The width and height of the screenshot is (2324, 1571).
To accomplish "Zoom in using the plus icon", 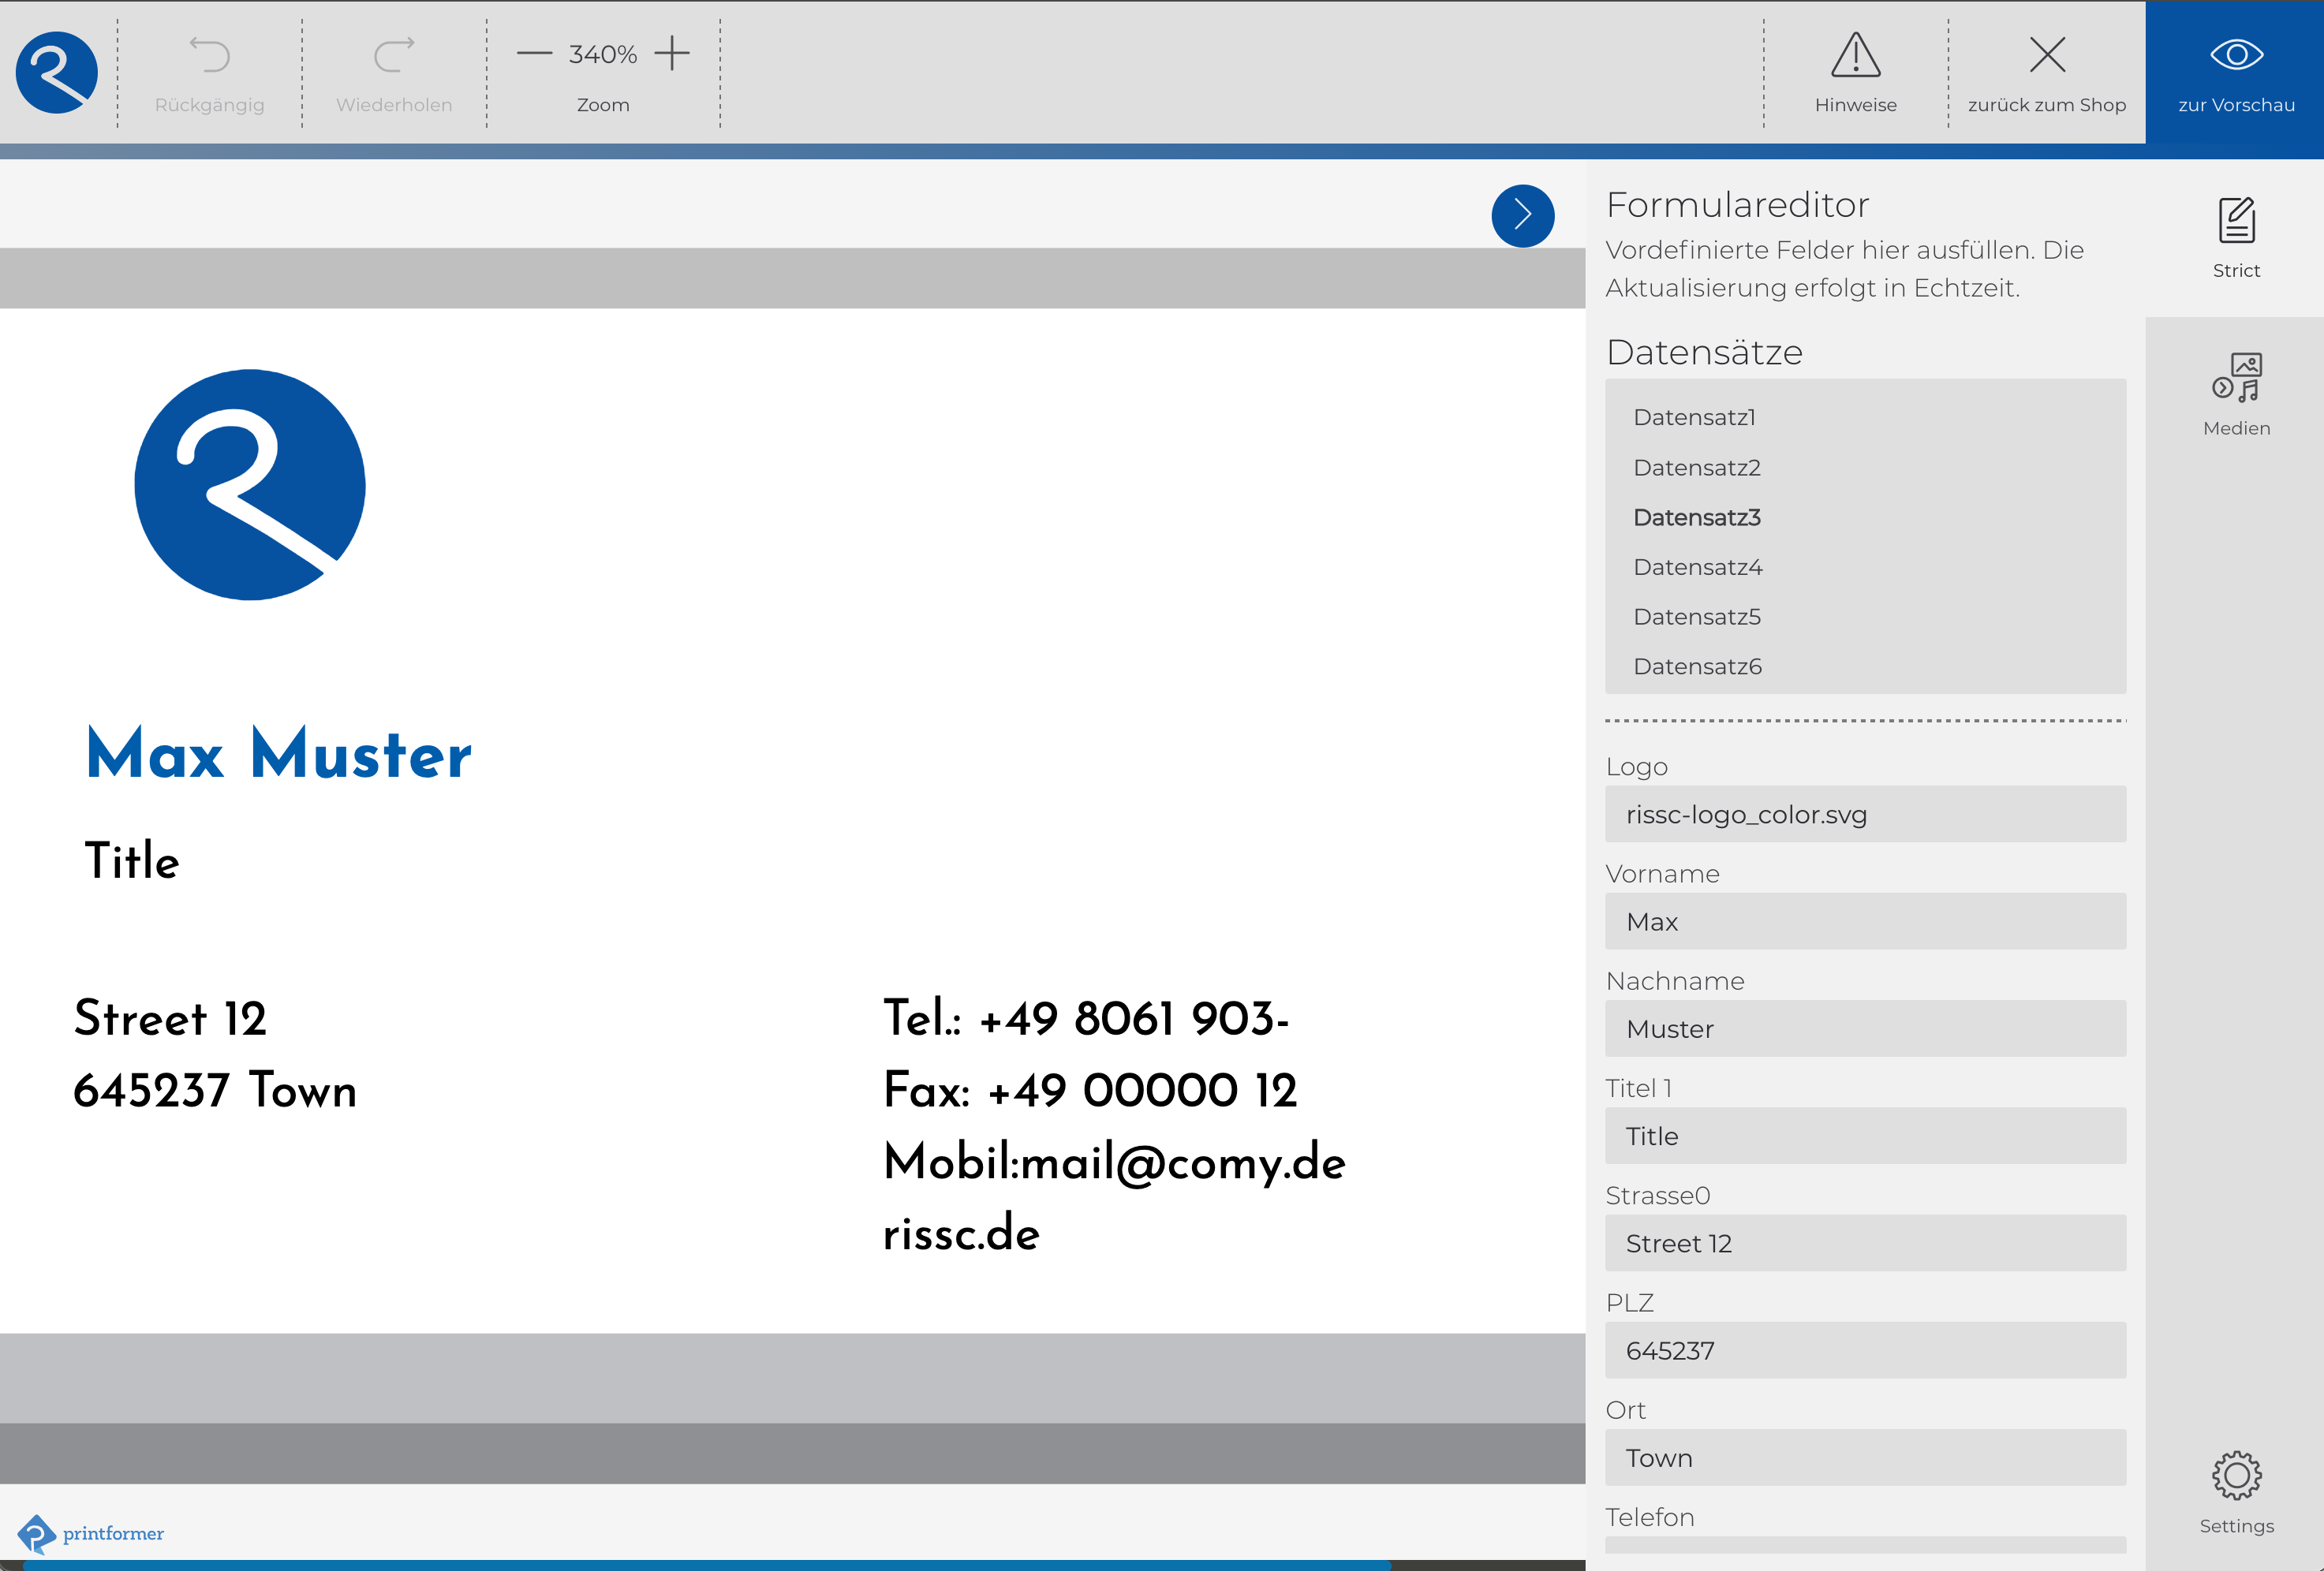I will click(671, 54).
